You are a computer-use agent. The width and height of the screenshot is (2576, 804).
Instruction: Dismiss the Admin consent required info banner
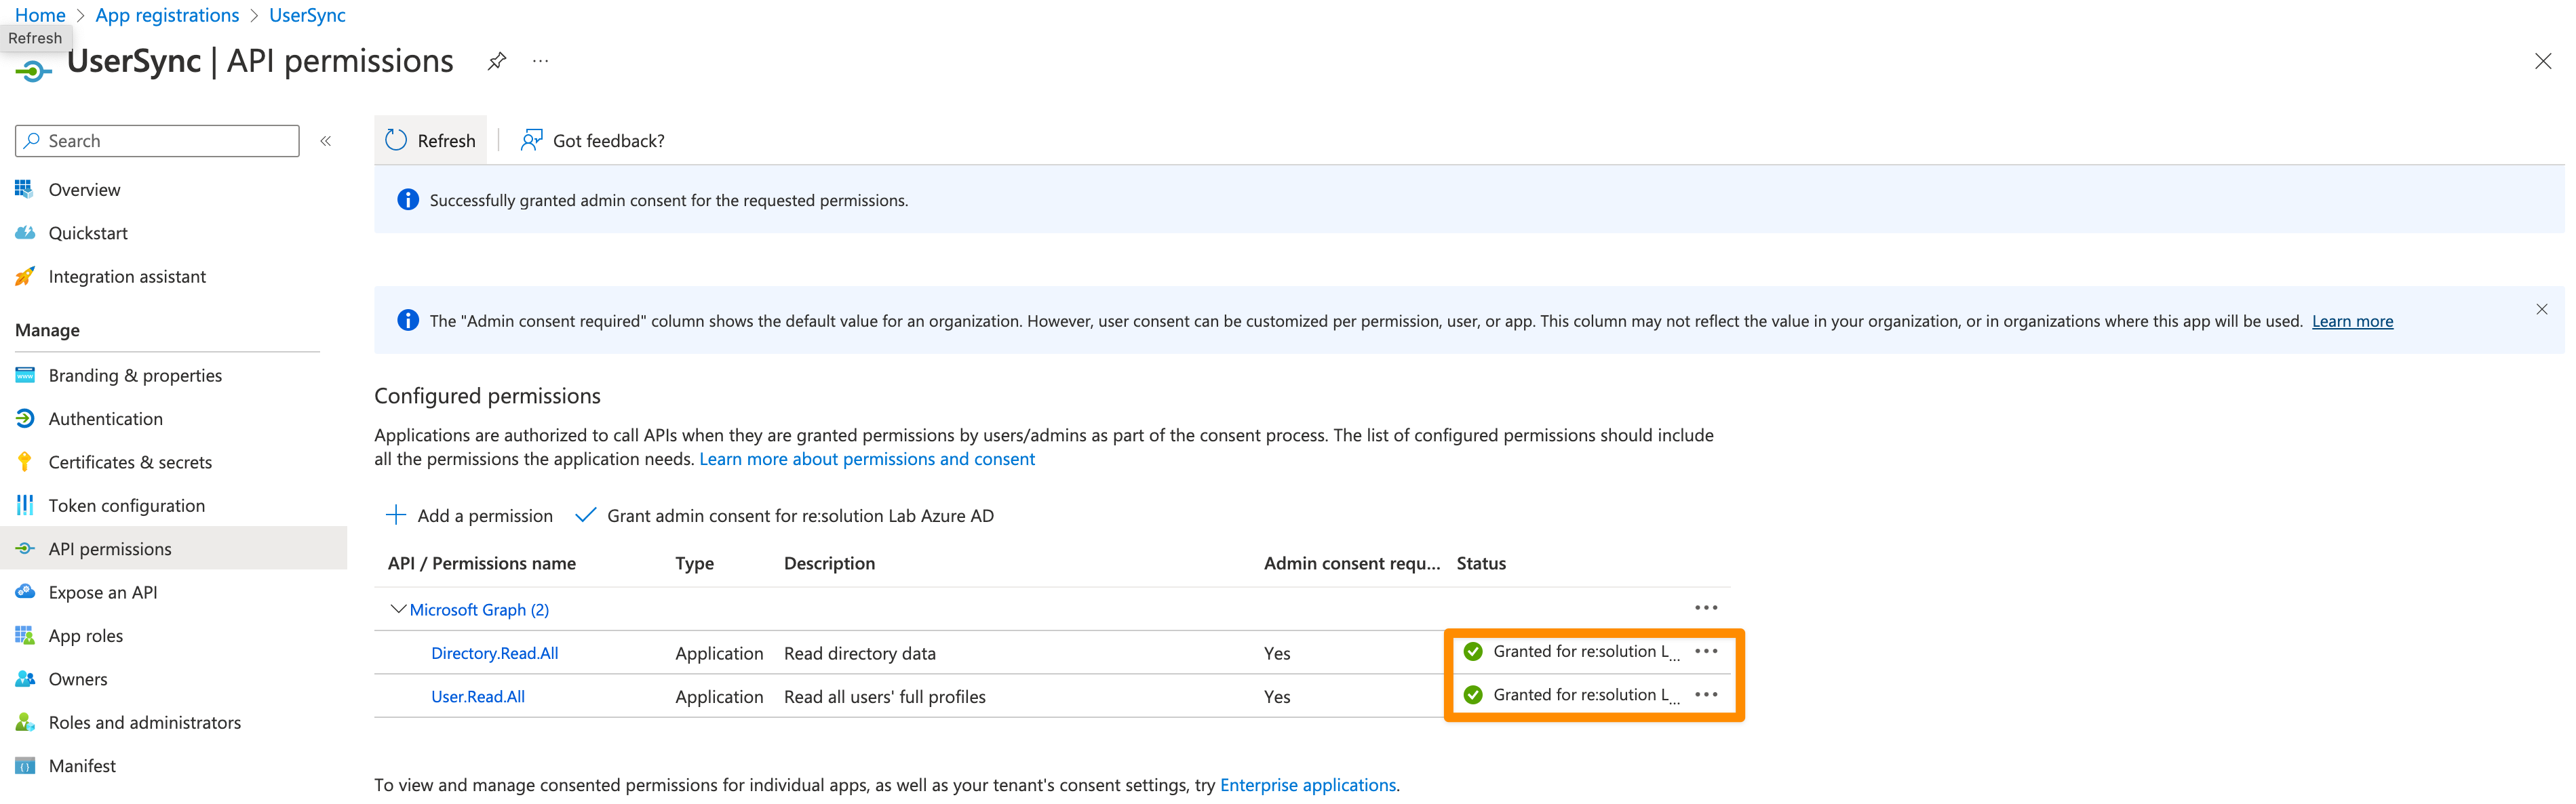click(x=2542, y=309)
